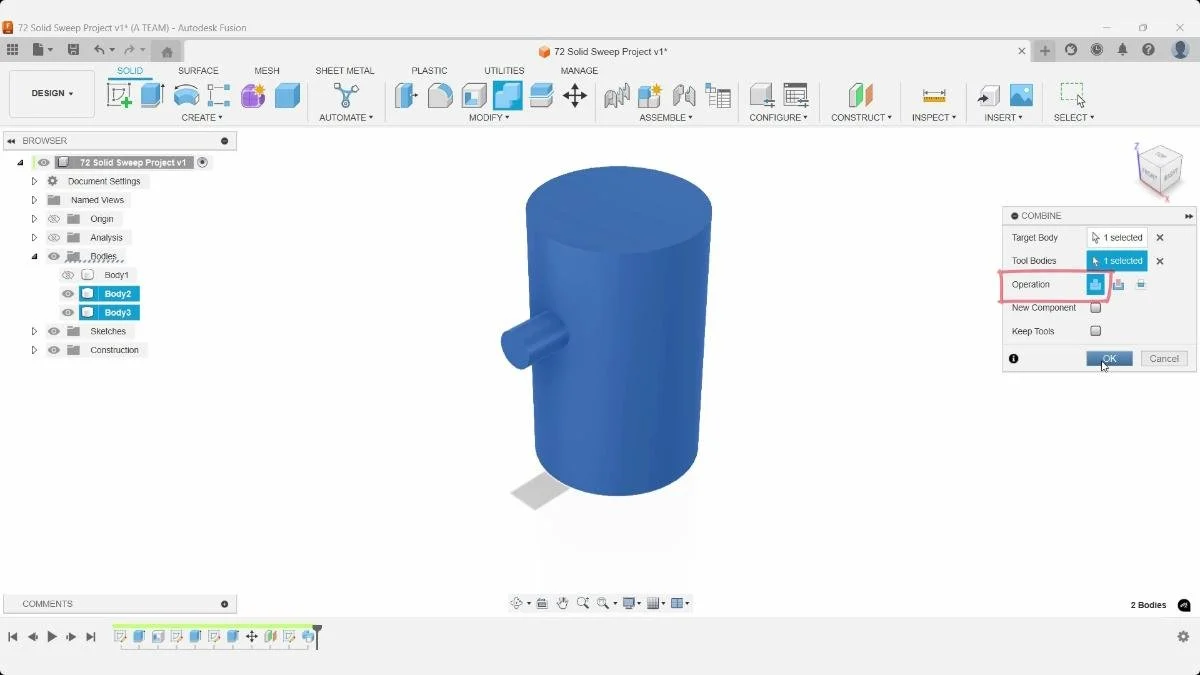Switch to the MANAGE tab

pyautogui.click(x=579, y=71)
